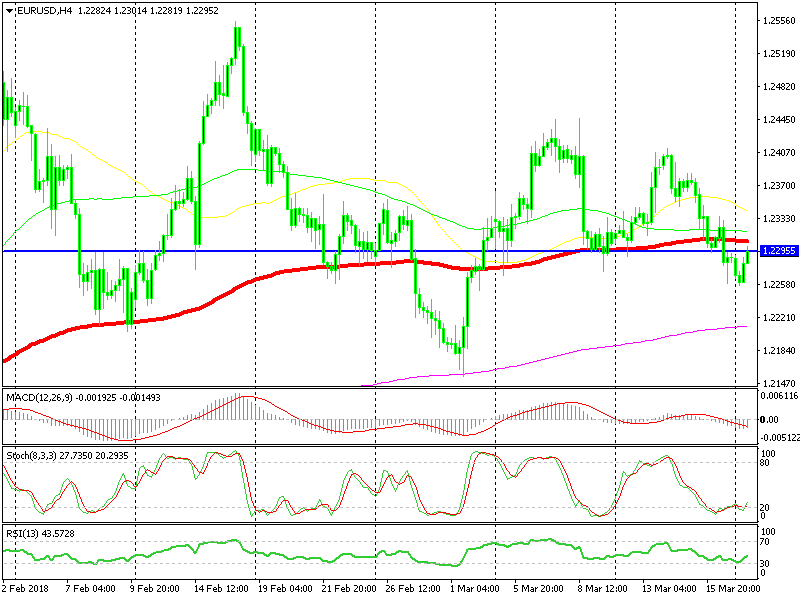Screen dimensions: 800x600
Task: Click the MACD scale value -0.005122
Action: tap(779, 438)
